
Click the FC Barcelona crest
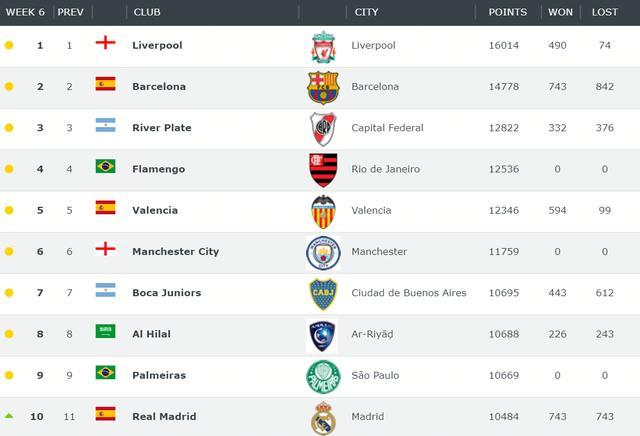coord(323,88)
